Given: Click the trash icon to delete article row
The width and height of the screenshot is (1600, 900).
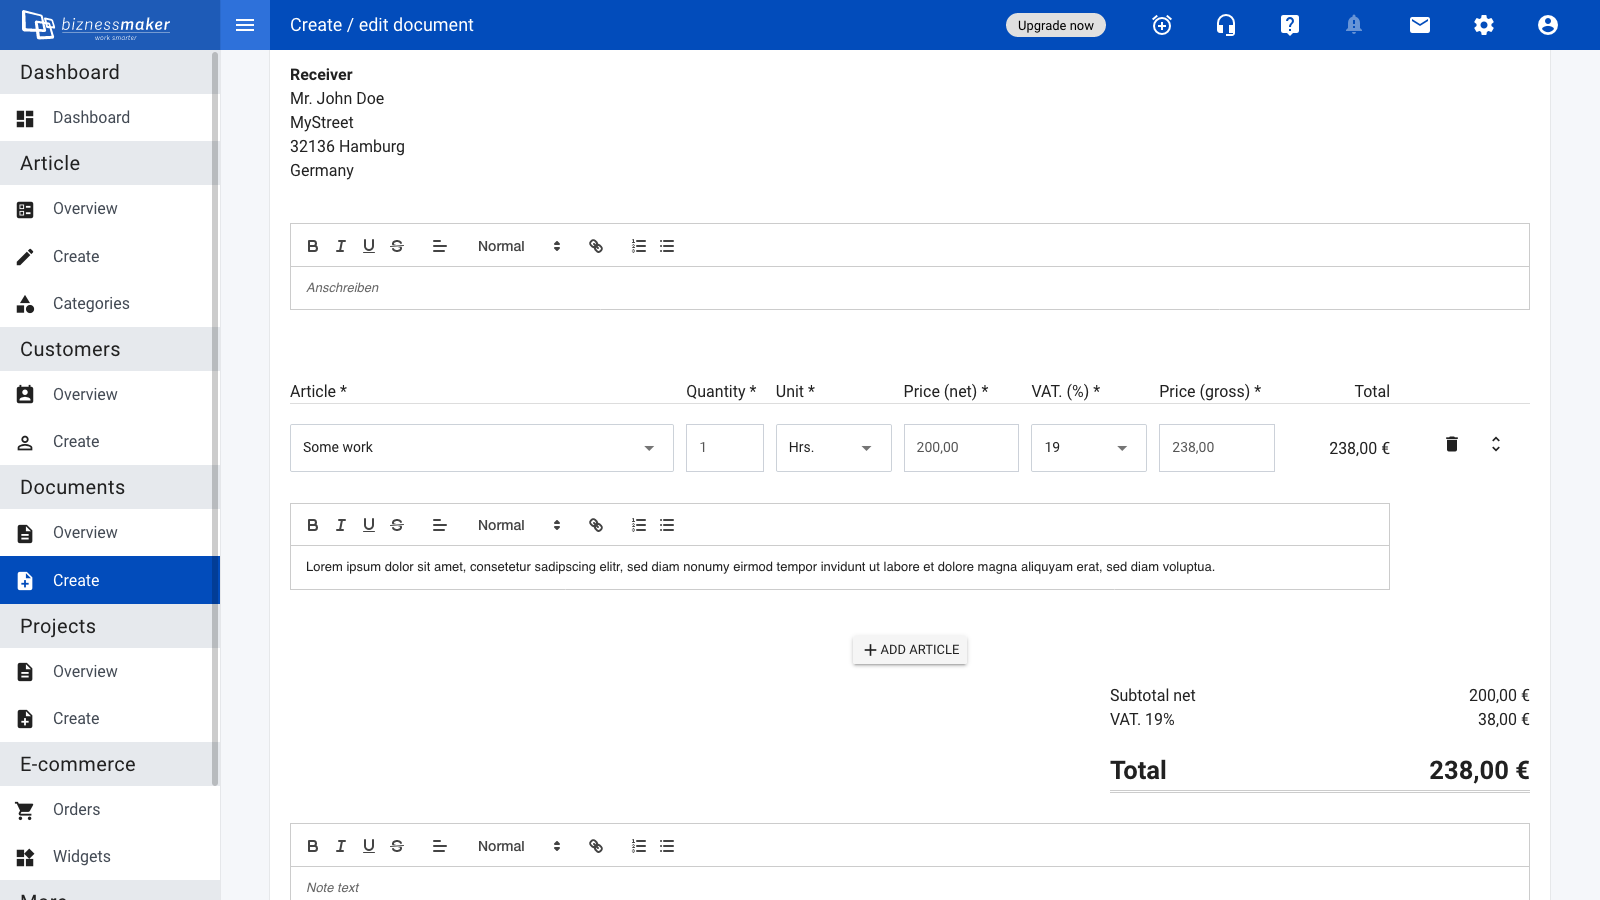Looking at the screenshot, I should pyautogui.click(x=1451, y=444).
